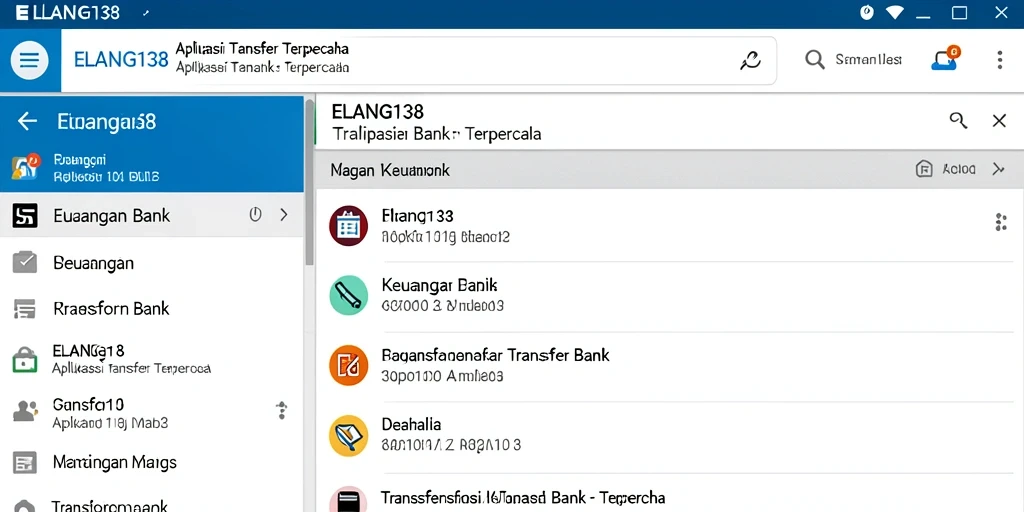1024x512 pixels.
Task: Click the profile avatar in sidebar header
Action: pos(25,167)
